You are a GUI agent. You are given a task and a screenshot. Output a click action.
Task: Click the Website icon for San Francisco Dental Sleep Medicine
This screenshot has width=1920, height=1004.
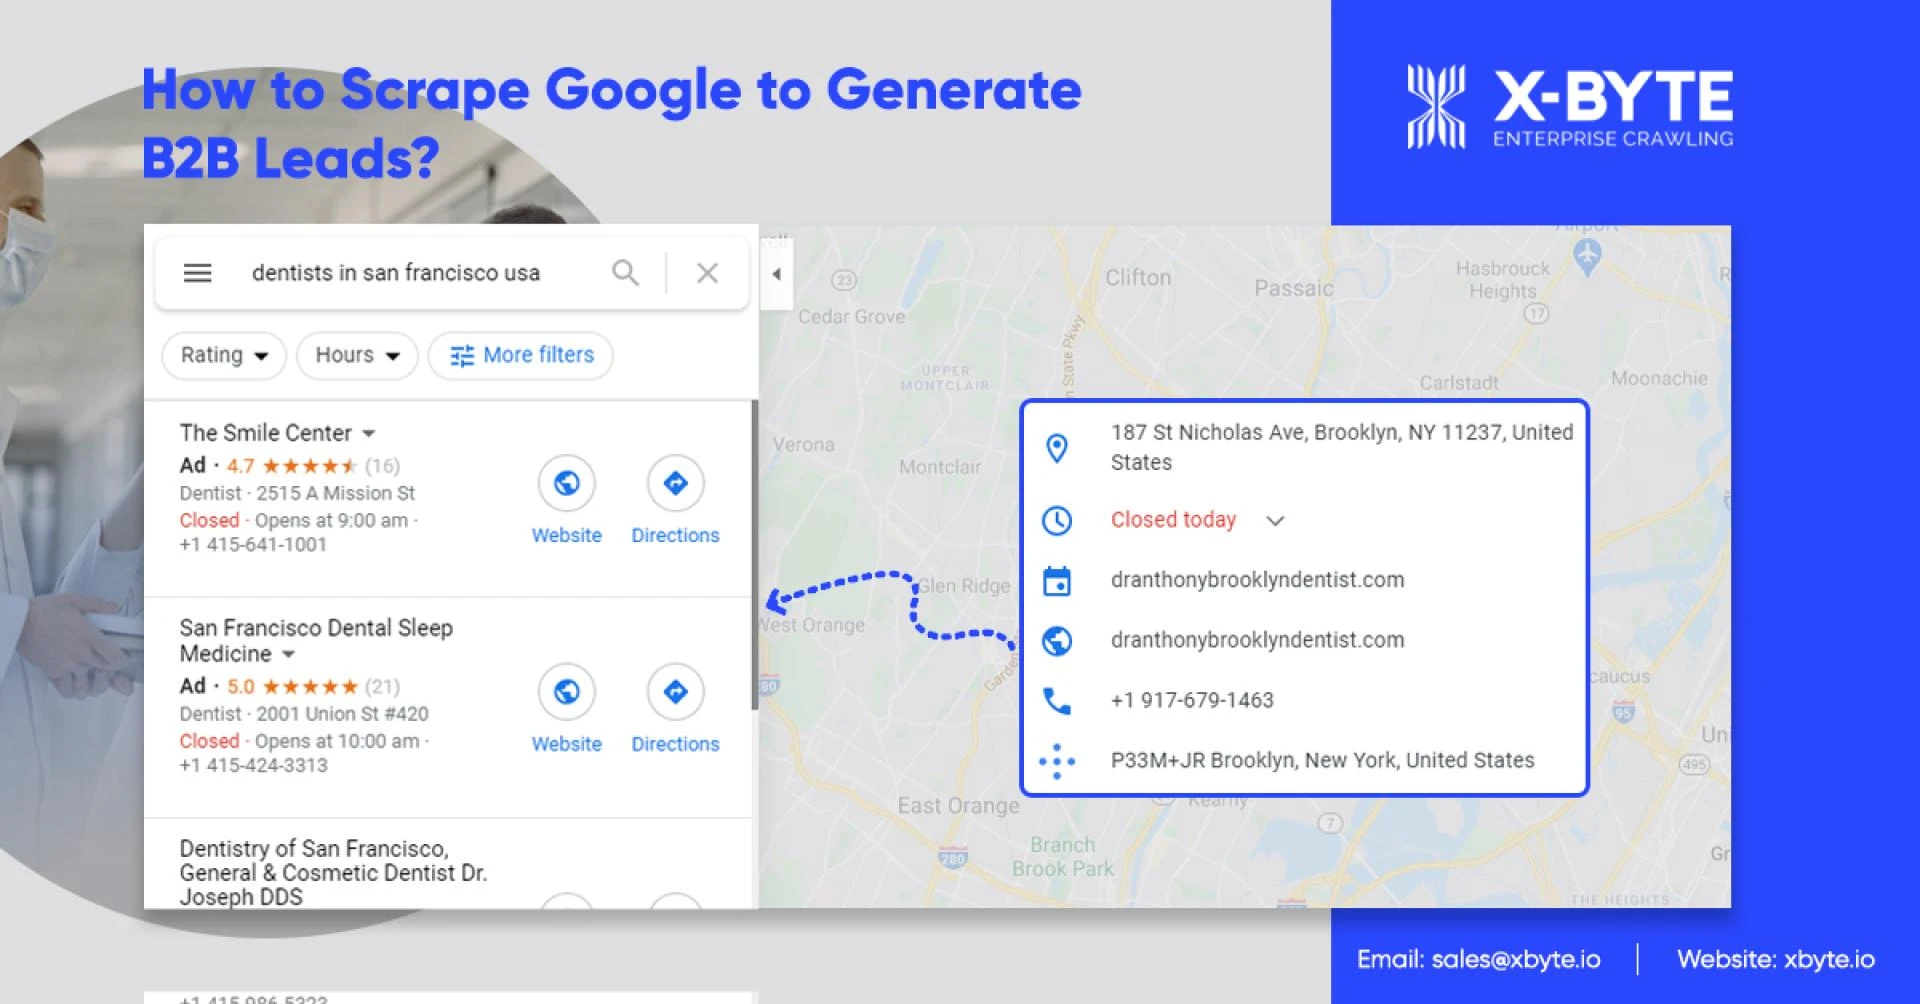[566, 691]
